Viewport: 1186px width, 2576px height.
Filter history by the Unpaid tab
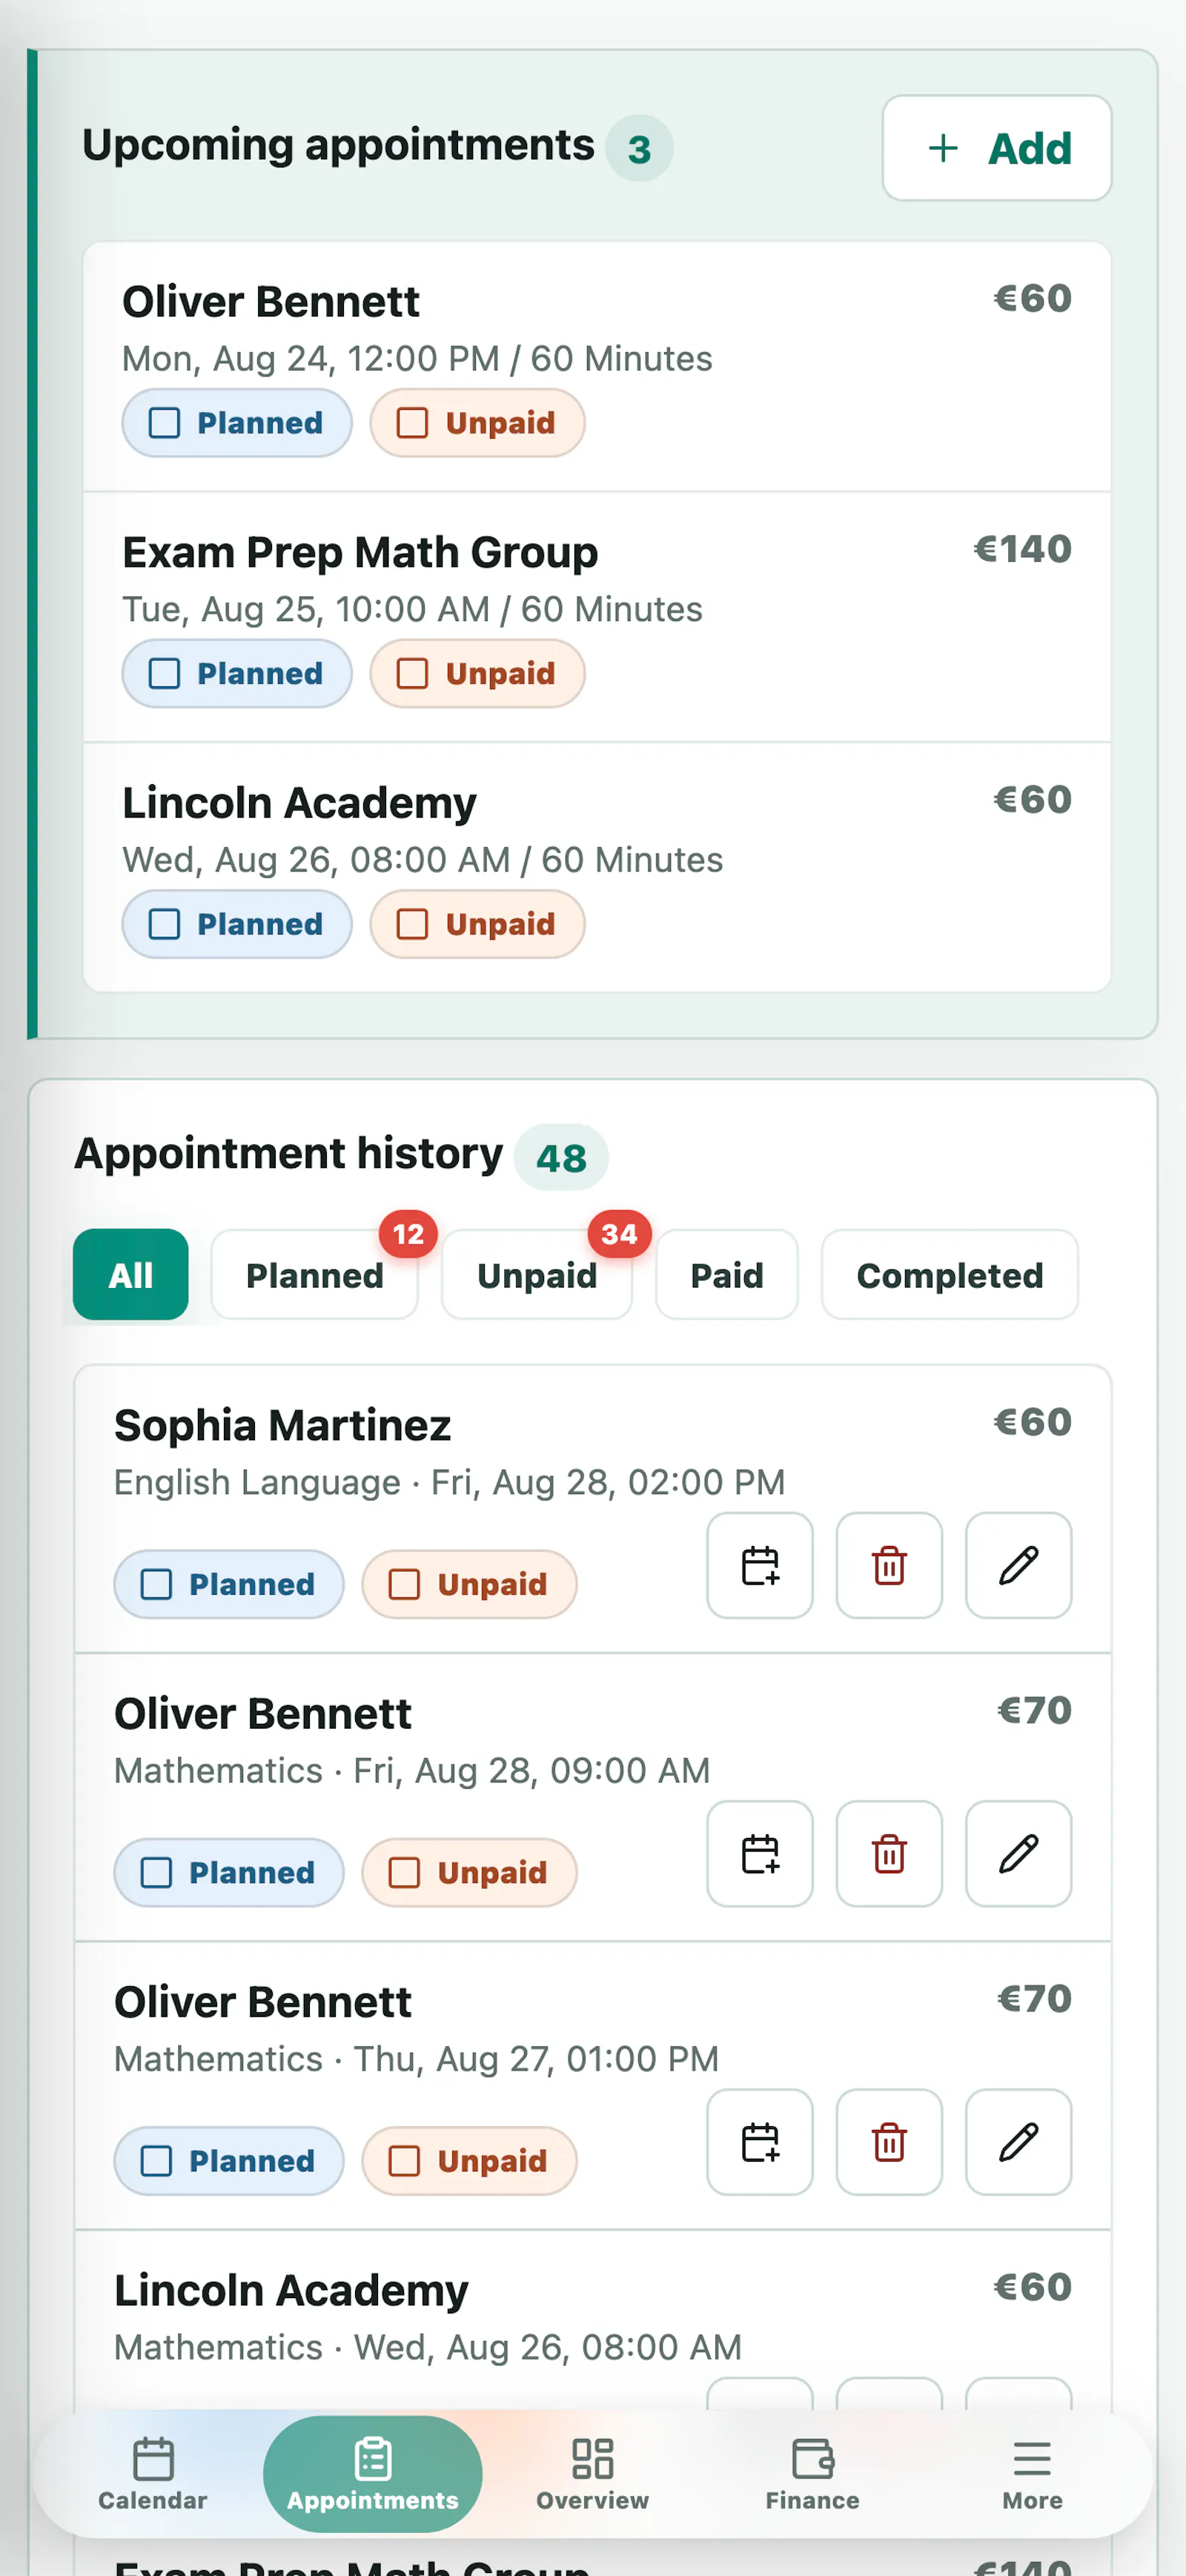536,1275
